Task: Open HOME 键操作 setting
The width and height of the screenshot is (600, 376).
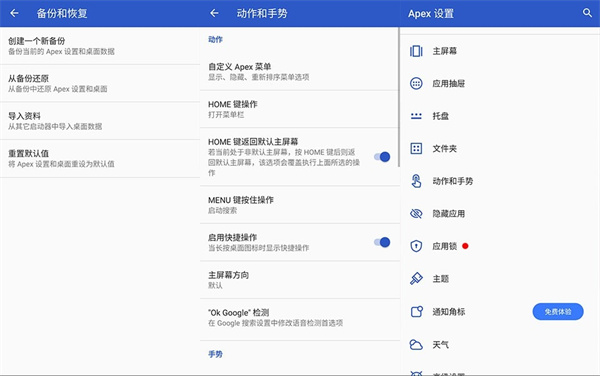Action: click(299, 109)
